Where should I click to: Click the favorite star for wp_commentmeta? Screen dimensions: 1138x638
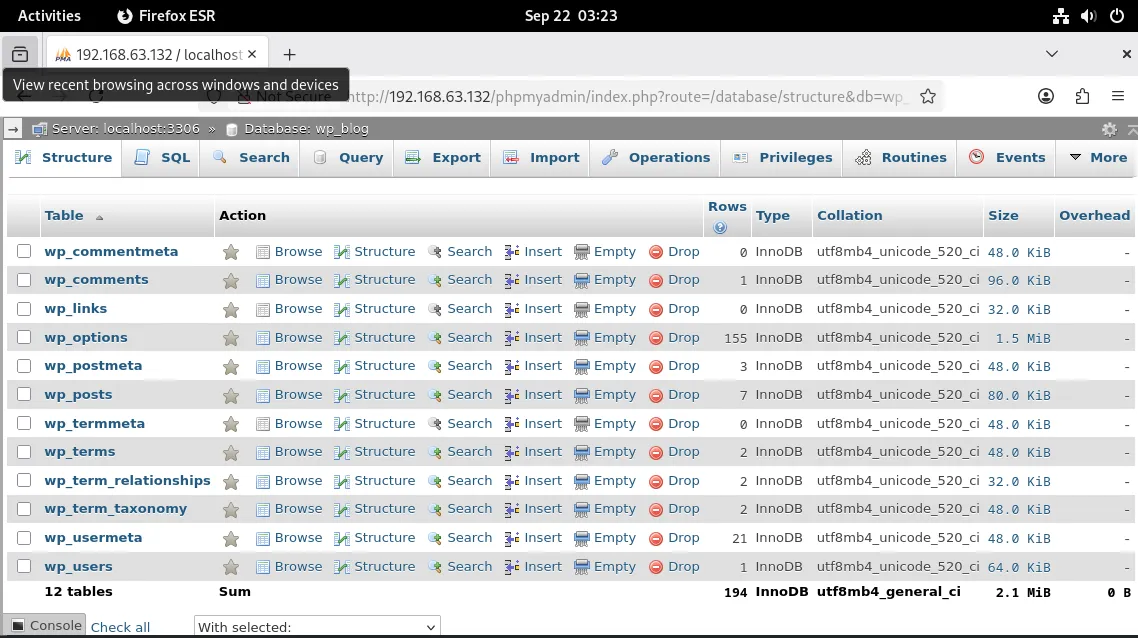pyautogui.click(x=231, y=252)
